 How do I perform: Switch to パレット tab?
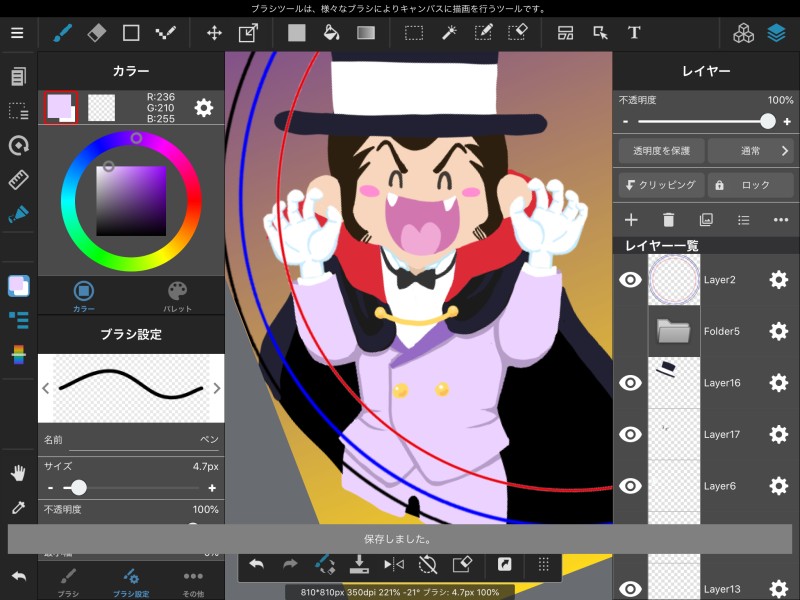tap(177, 296)
